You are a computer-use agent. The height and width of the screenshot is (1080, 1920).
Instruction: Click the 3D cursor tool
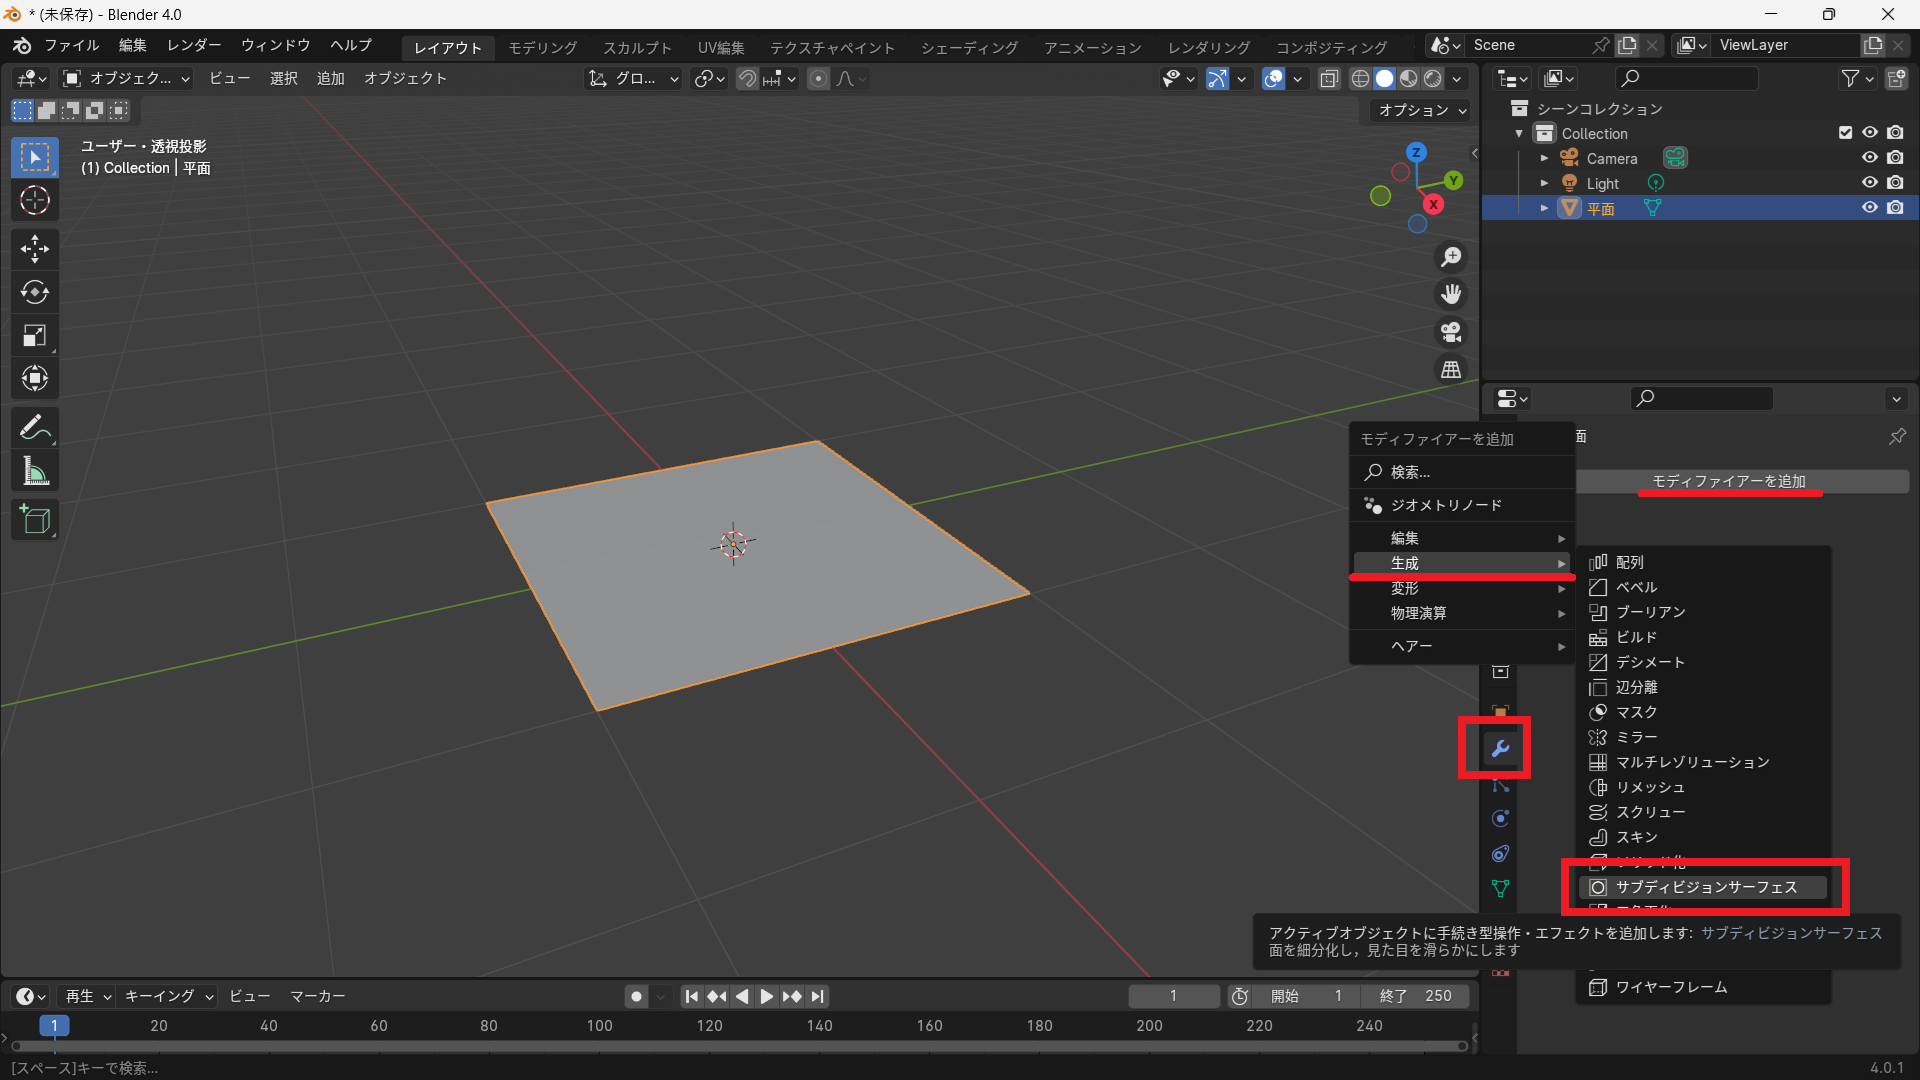click(35, 201)
